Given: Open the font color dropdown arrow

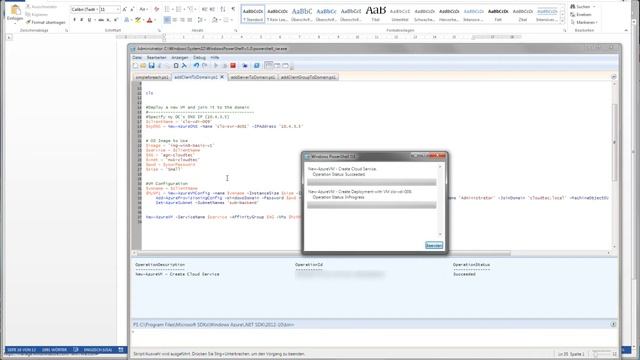Looking at the screenshot, I should [156, 20].
